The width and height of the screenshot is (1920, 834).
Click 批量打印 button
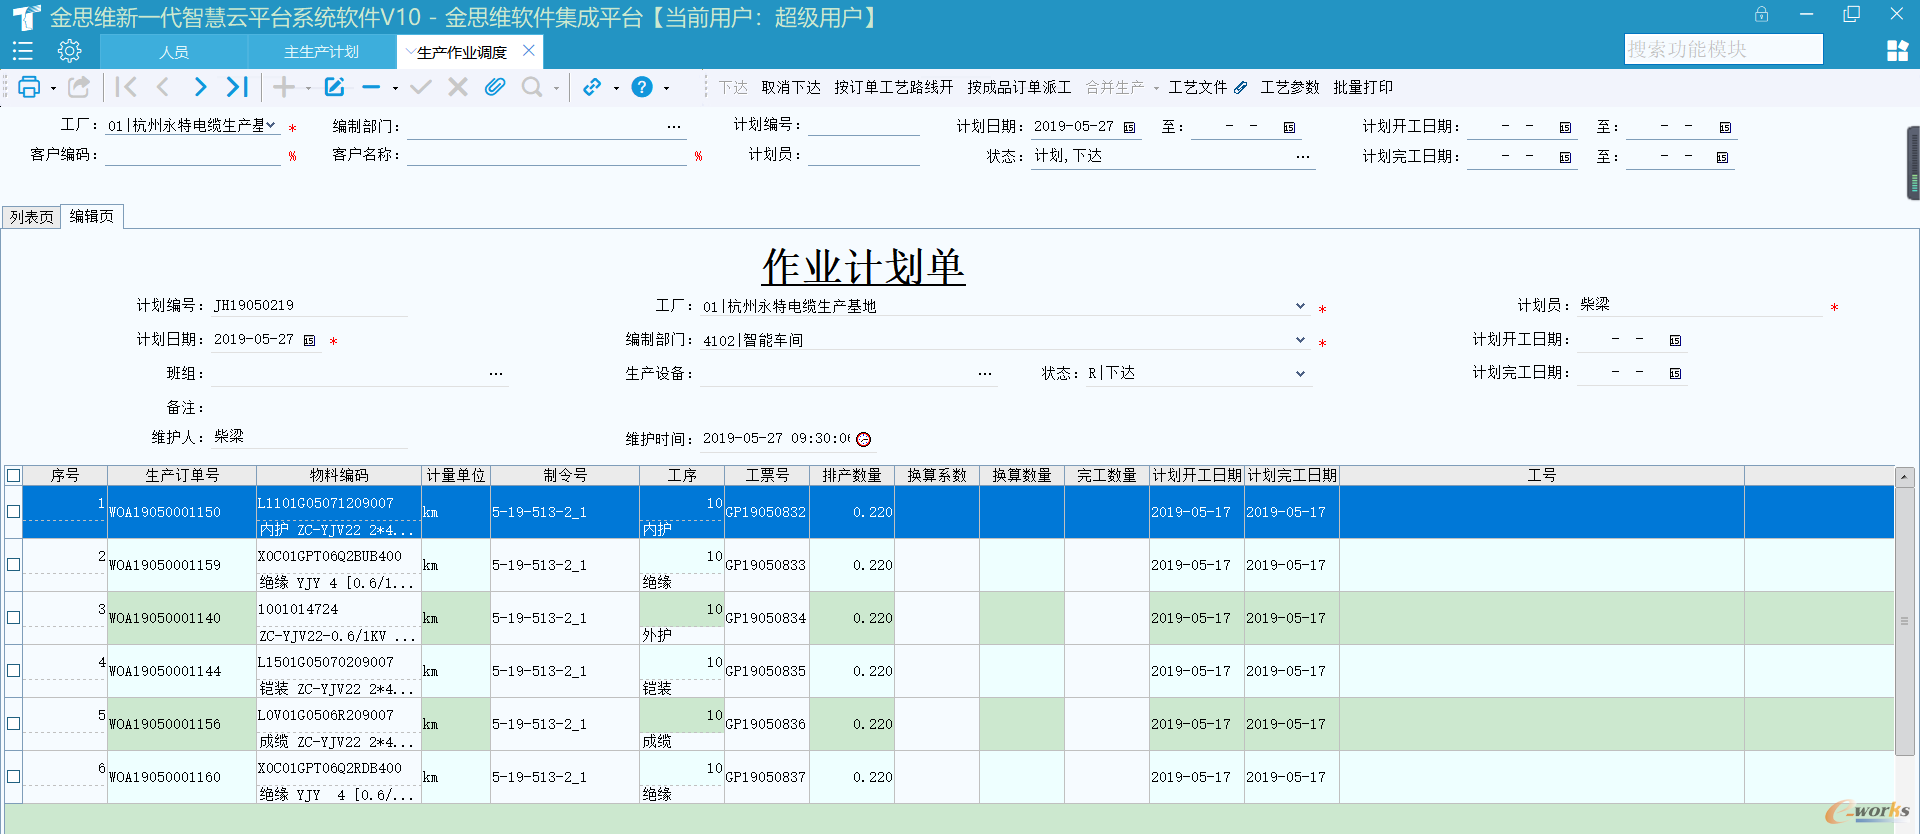click(1363, 88)
